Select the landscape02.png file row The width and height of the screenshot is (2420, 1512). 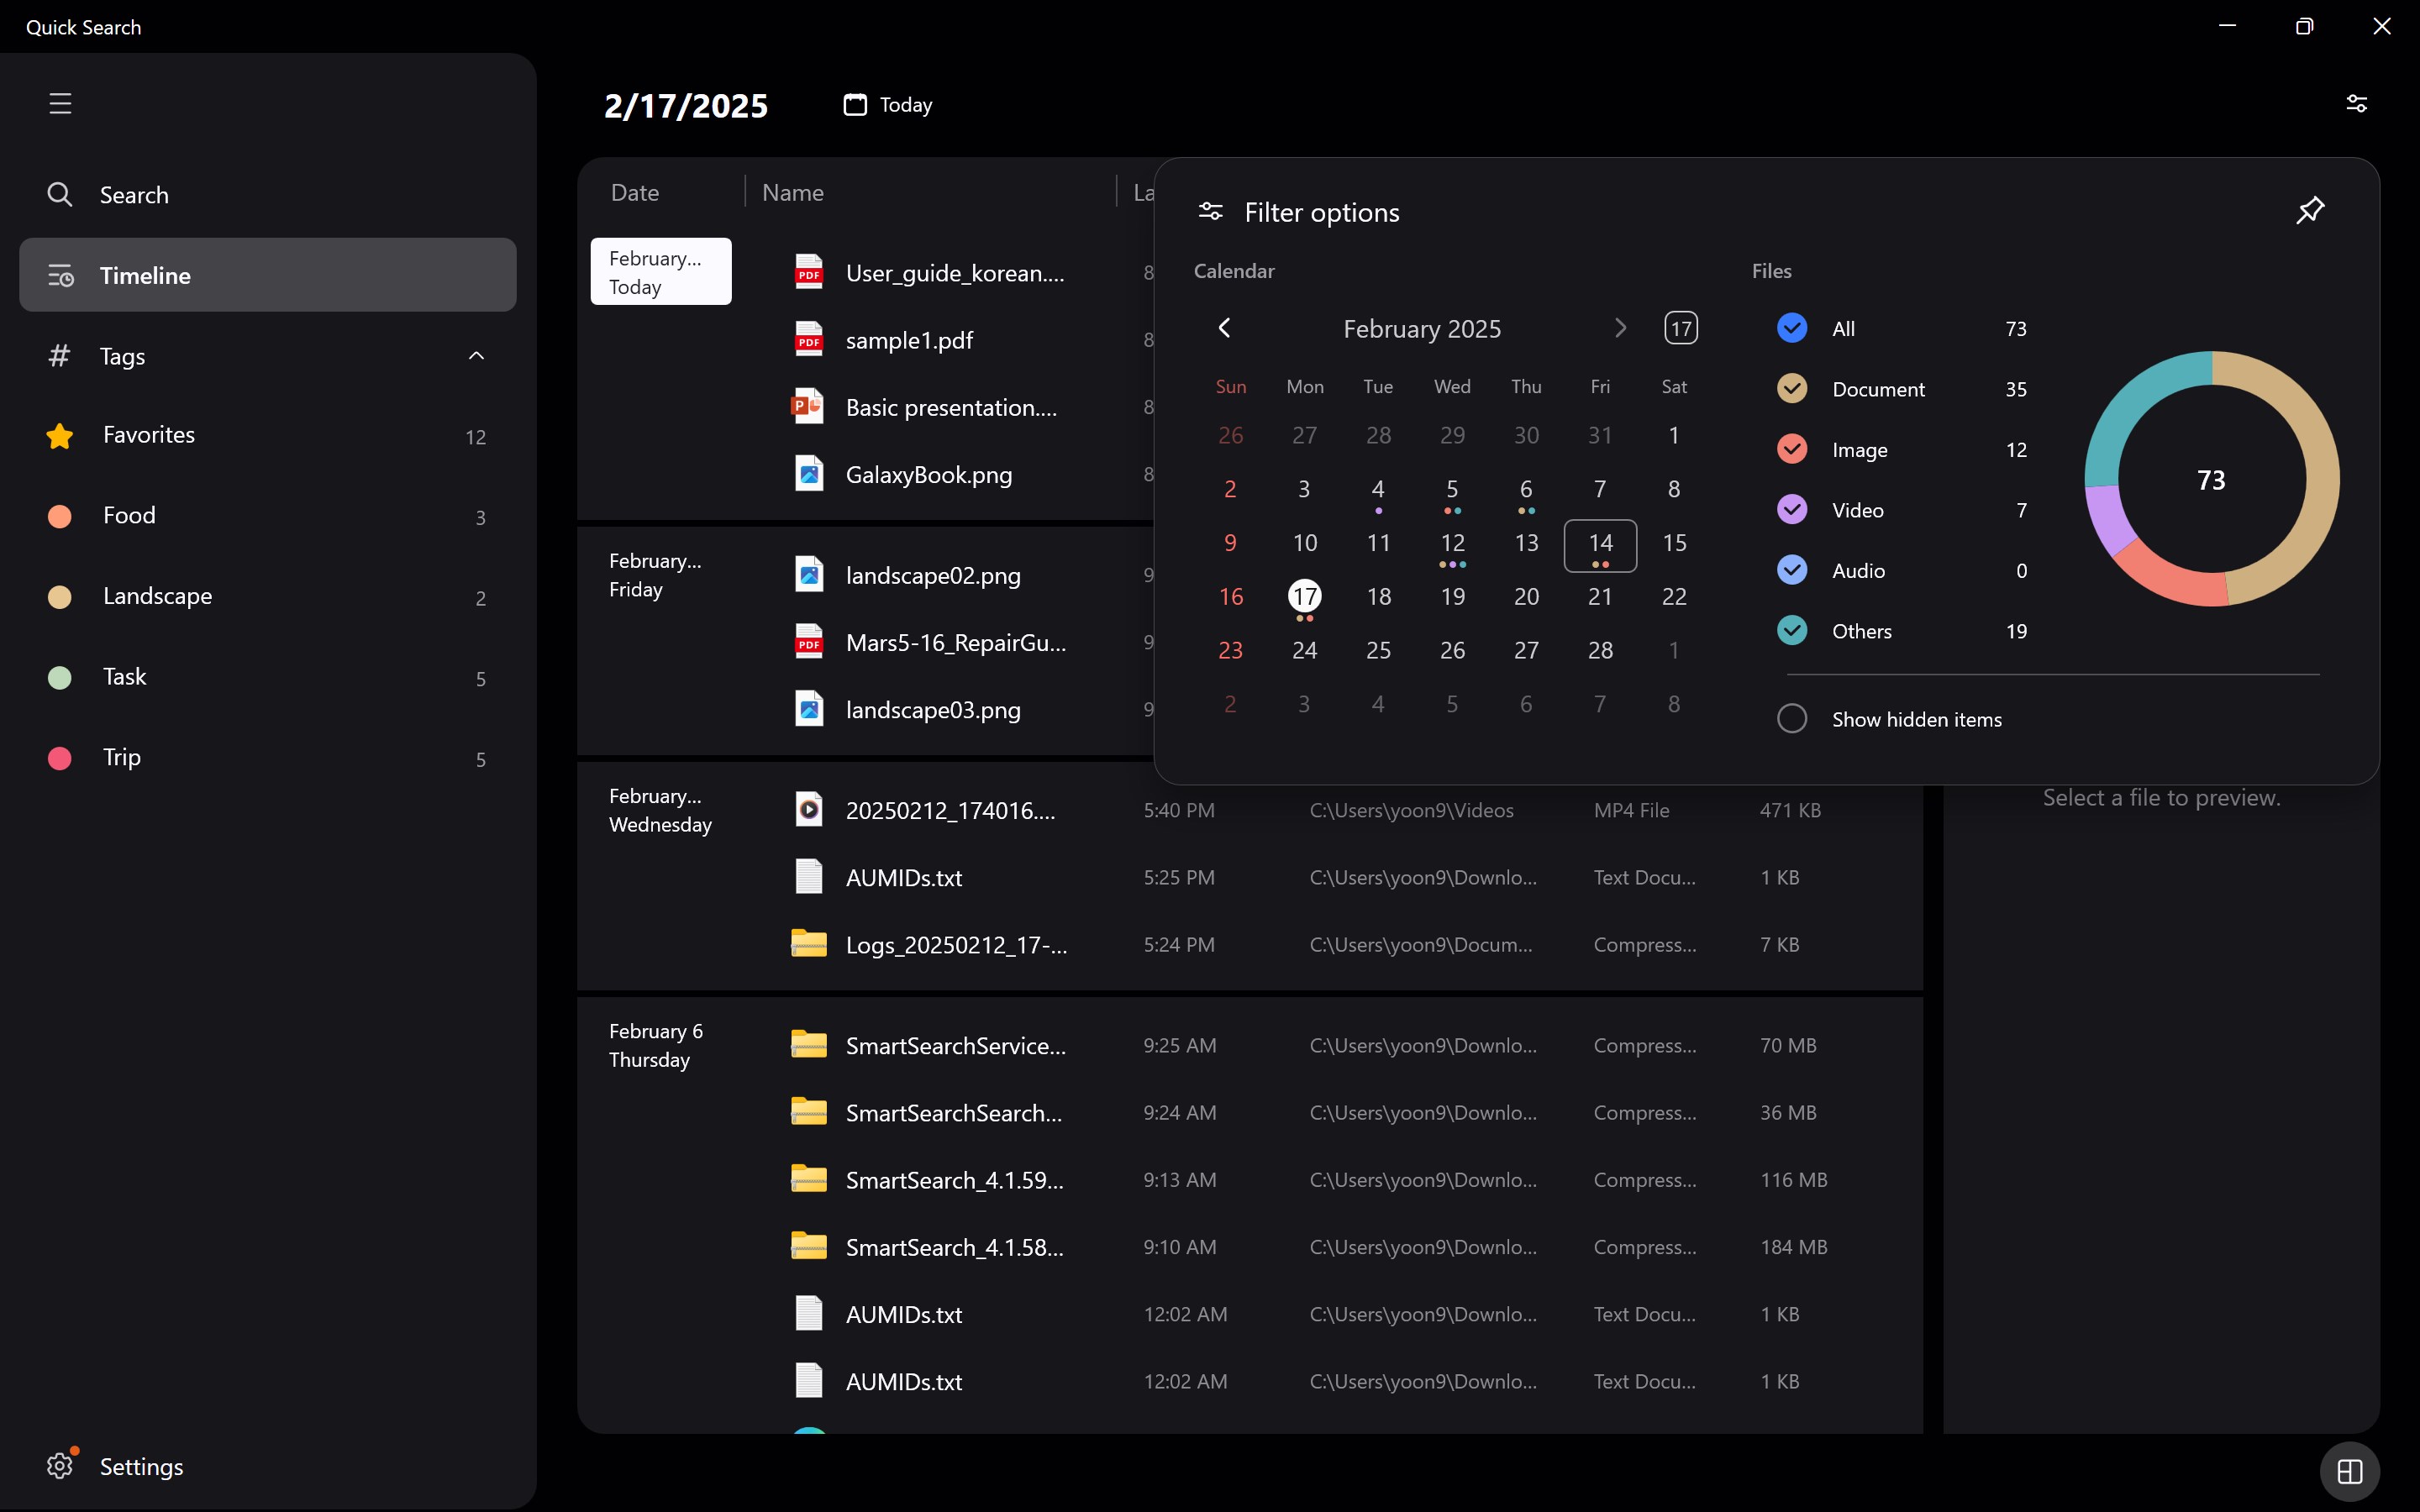pyautogui.click(x=932, y=576)
